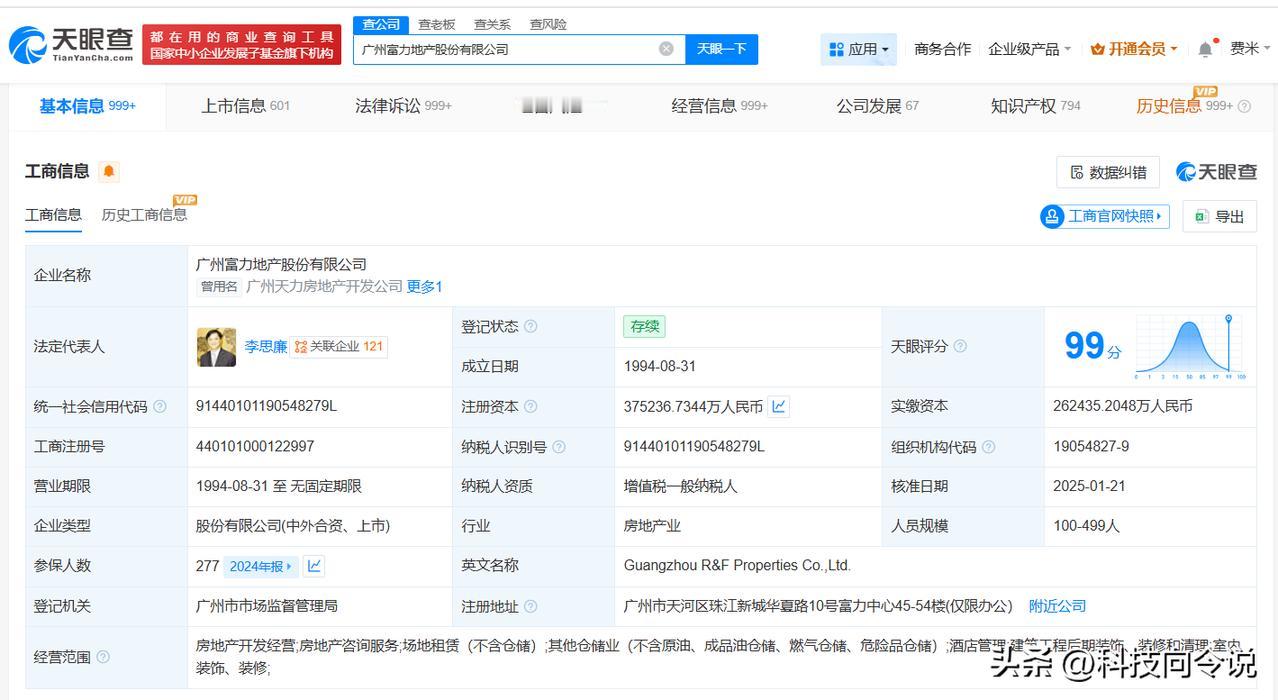Click the registration number 440101000122997
Viewport: 1278px width, 700px height.
(x=255, y=446)
